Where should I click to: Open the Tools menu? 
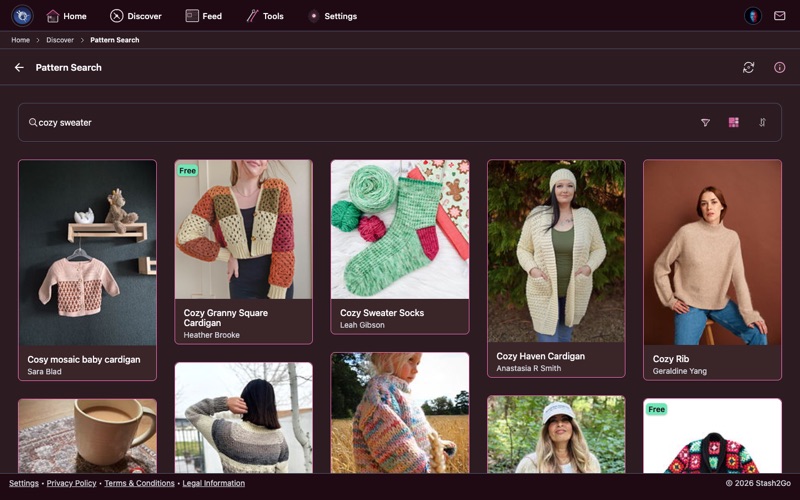point(265,16)
